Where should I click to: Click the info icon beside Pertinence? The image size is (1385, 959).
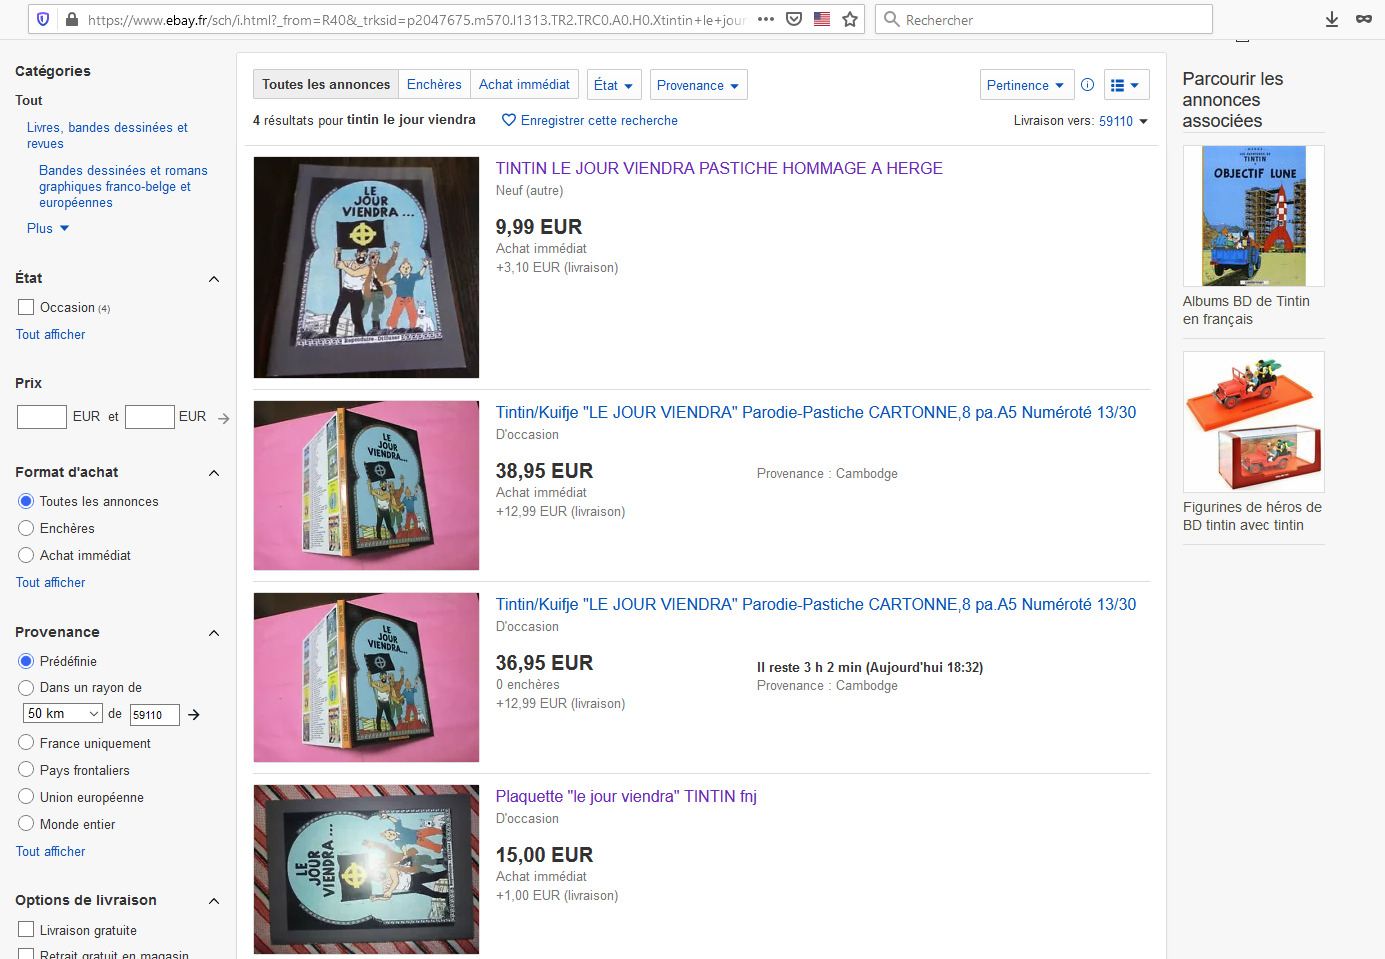click(x=1088, y=85)
